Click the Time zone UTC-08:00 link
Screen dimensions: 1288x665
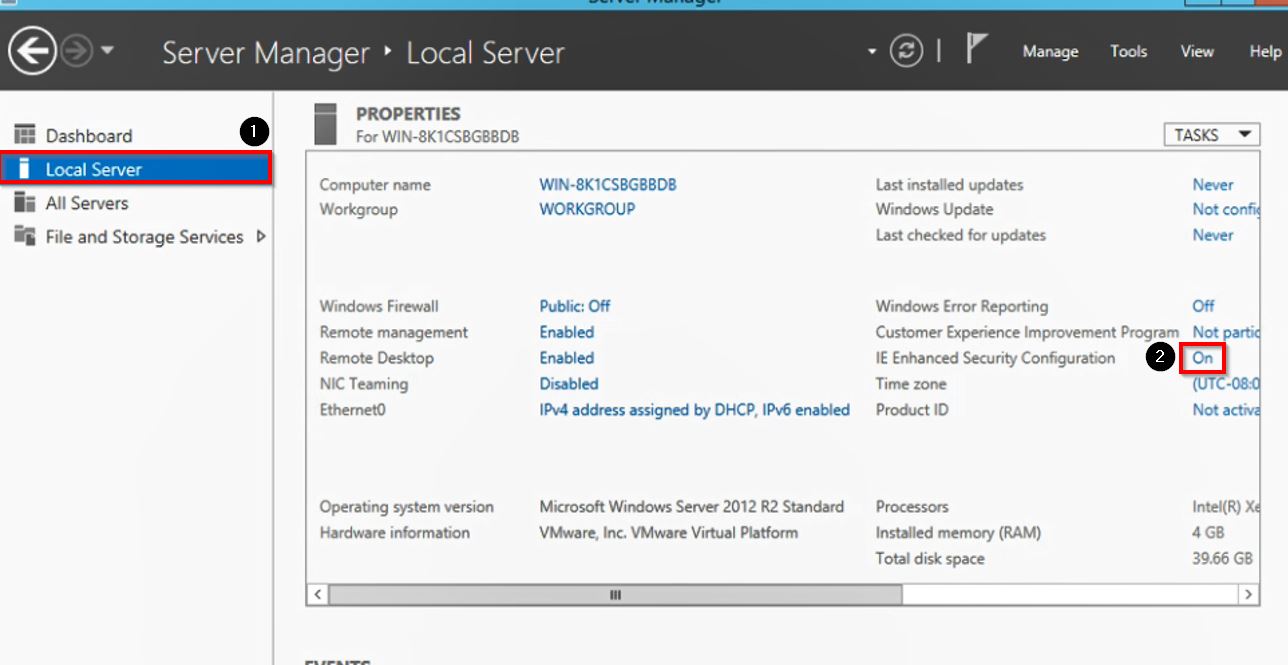[1226, 384]
